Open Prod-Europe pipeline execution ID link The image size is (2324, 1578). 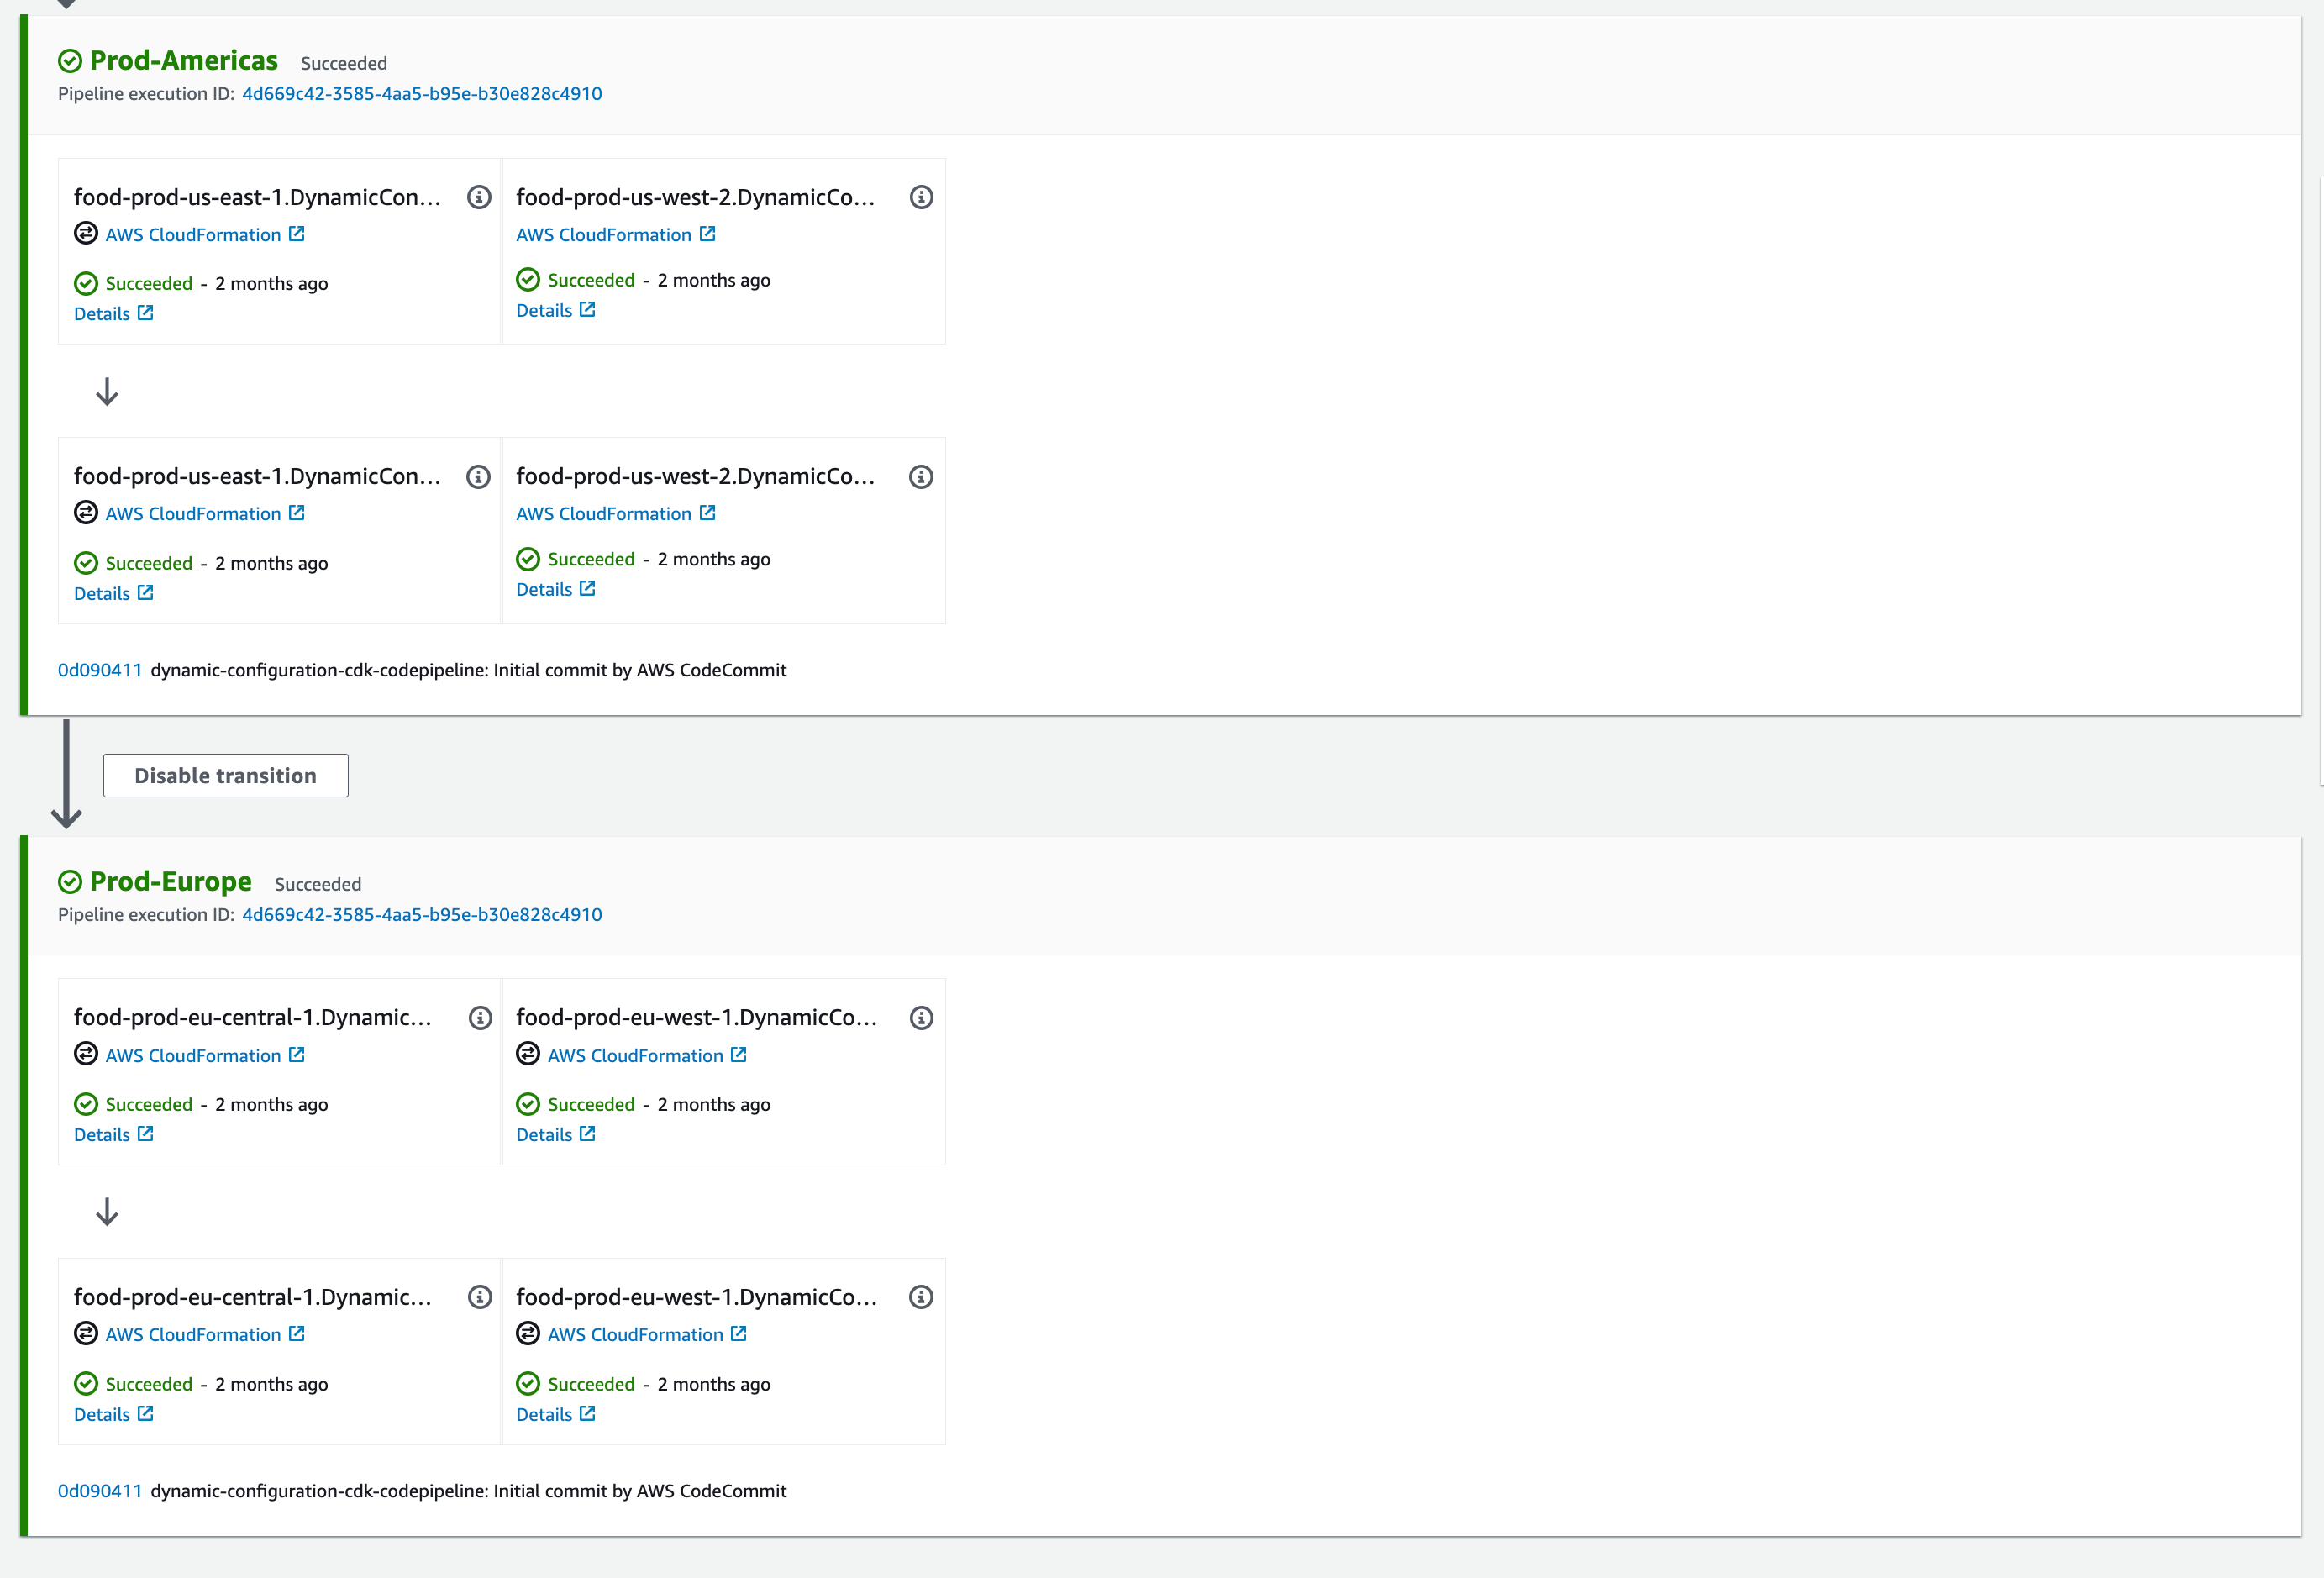pos(421,915)
